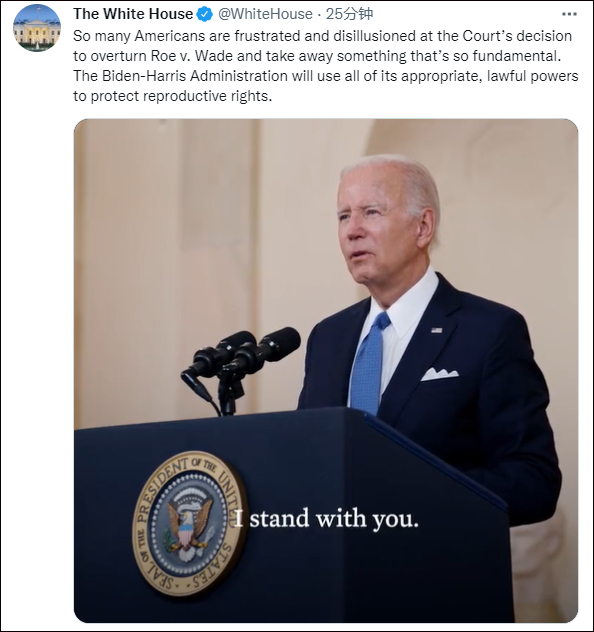Open the @WhiteHouse handle link

coord(265,14)
